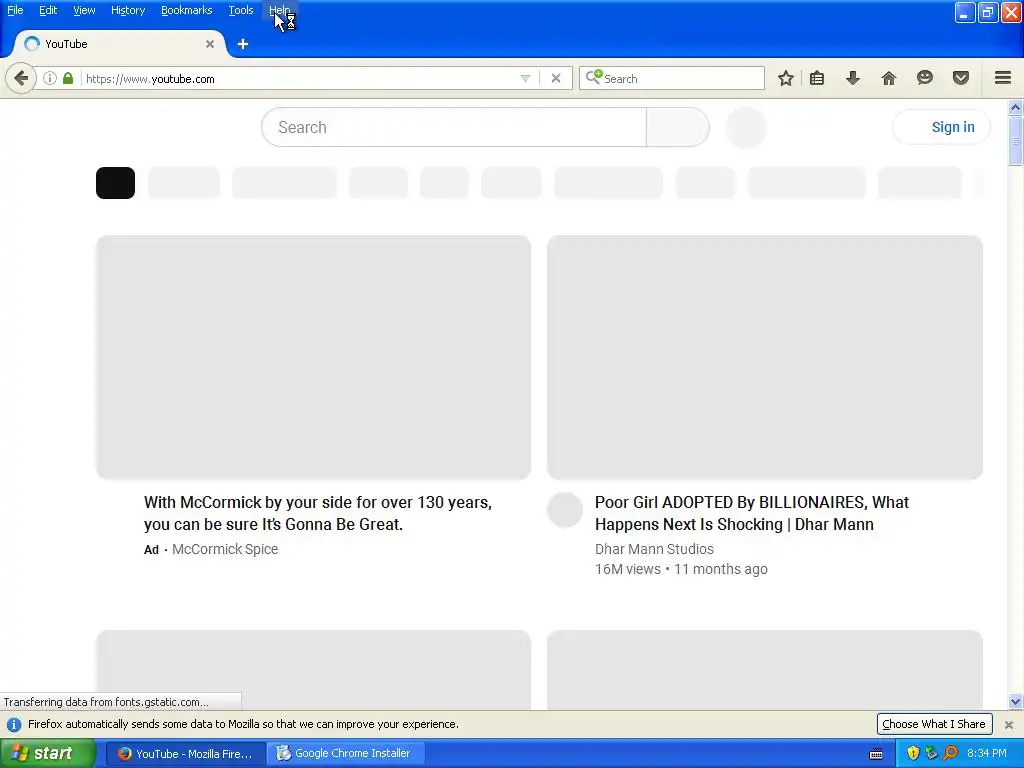Click the orange magnifier tray icon
This screenshot has height=768, width=1024.
pyautogui.click(x=951, y=753)
